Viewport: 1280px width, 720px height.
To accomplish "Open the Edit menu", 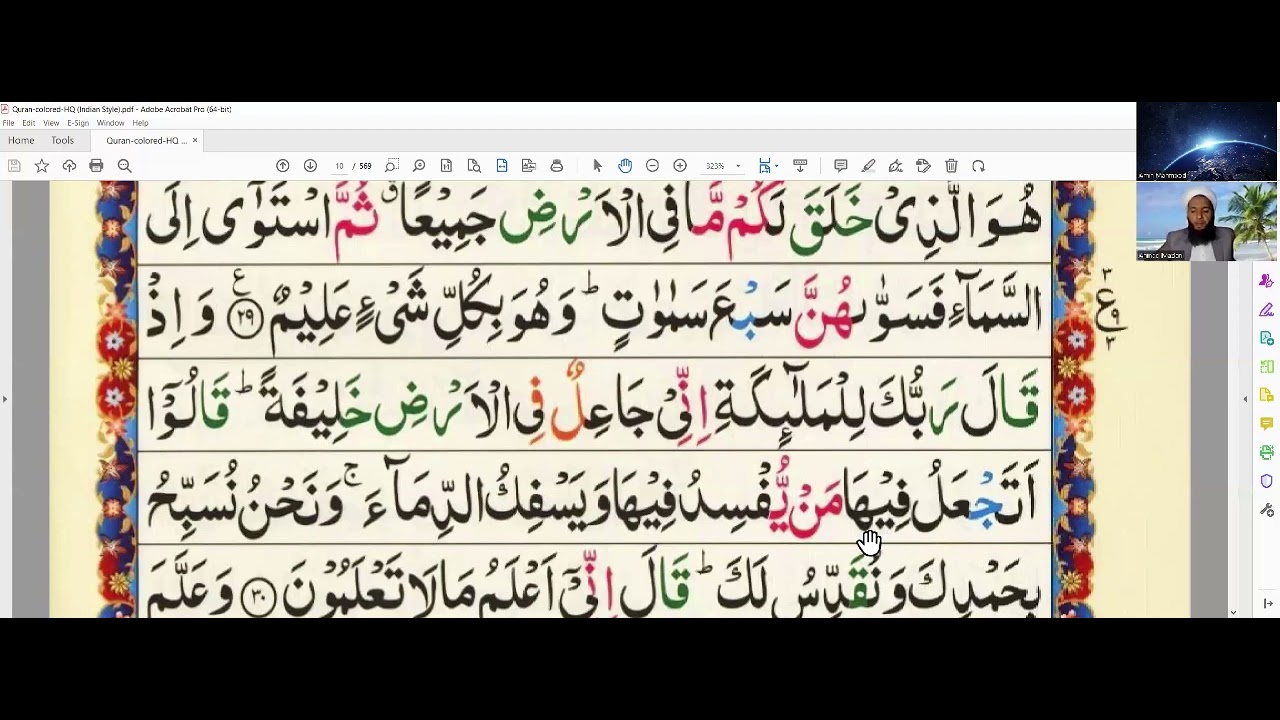I will point(29,123).
